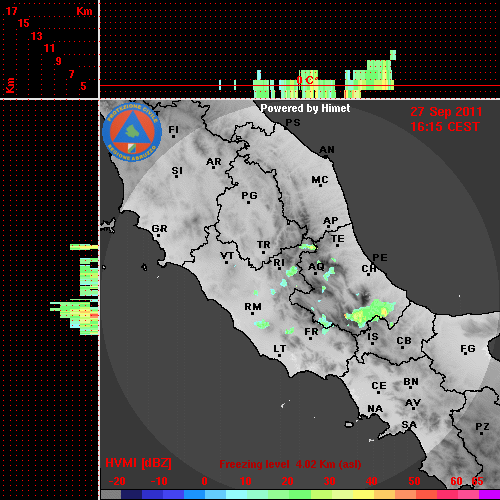
Task: Click the 13 km altitude label
Action: point(37,36)
